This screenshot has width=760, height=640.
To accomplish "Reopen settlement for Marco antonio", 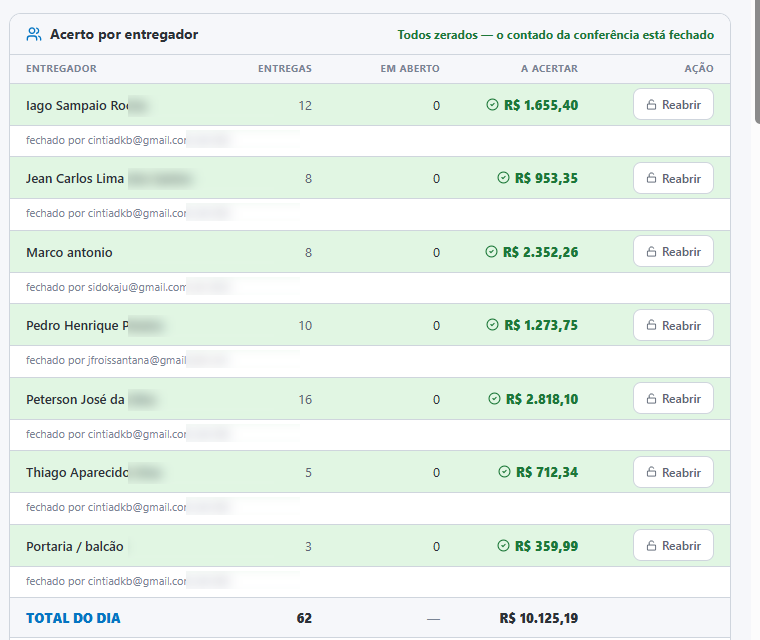I will pyautogui.click(x=673, y=251).
